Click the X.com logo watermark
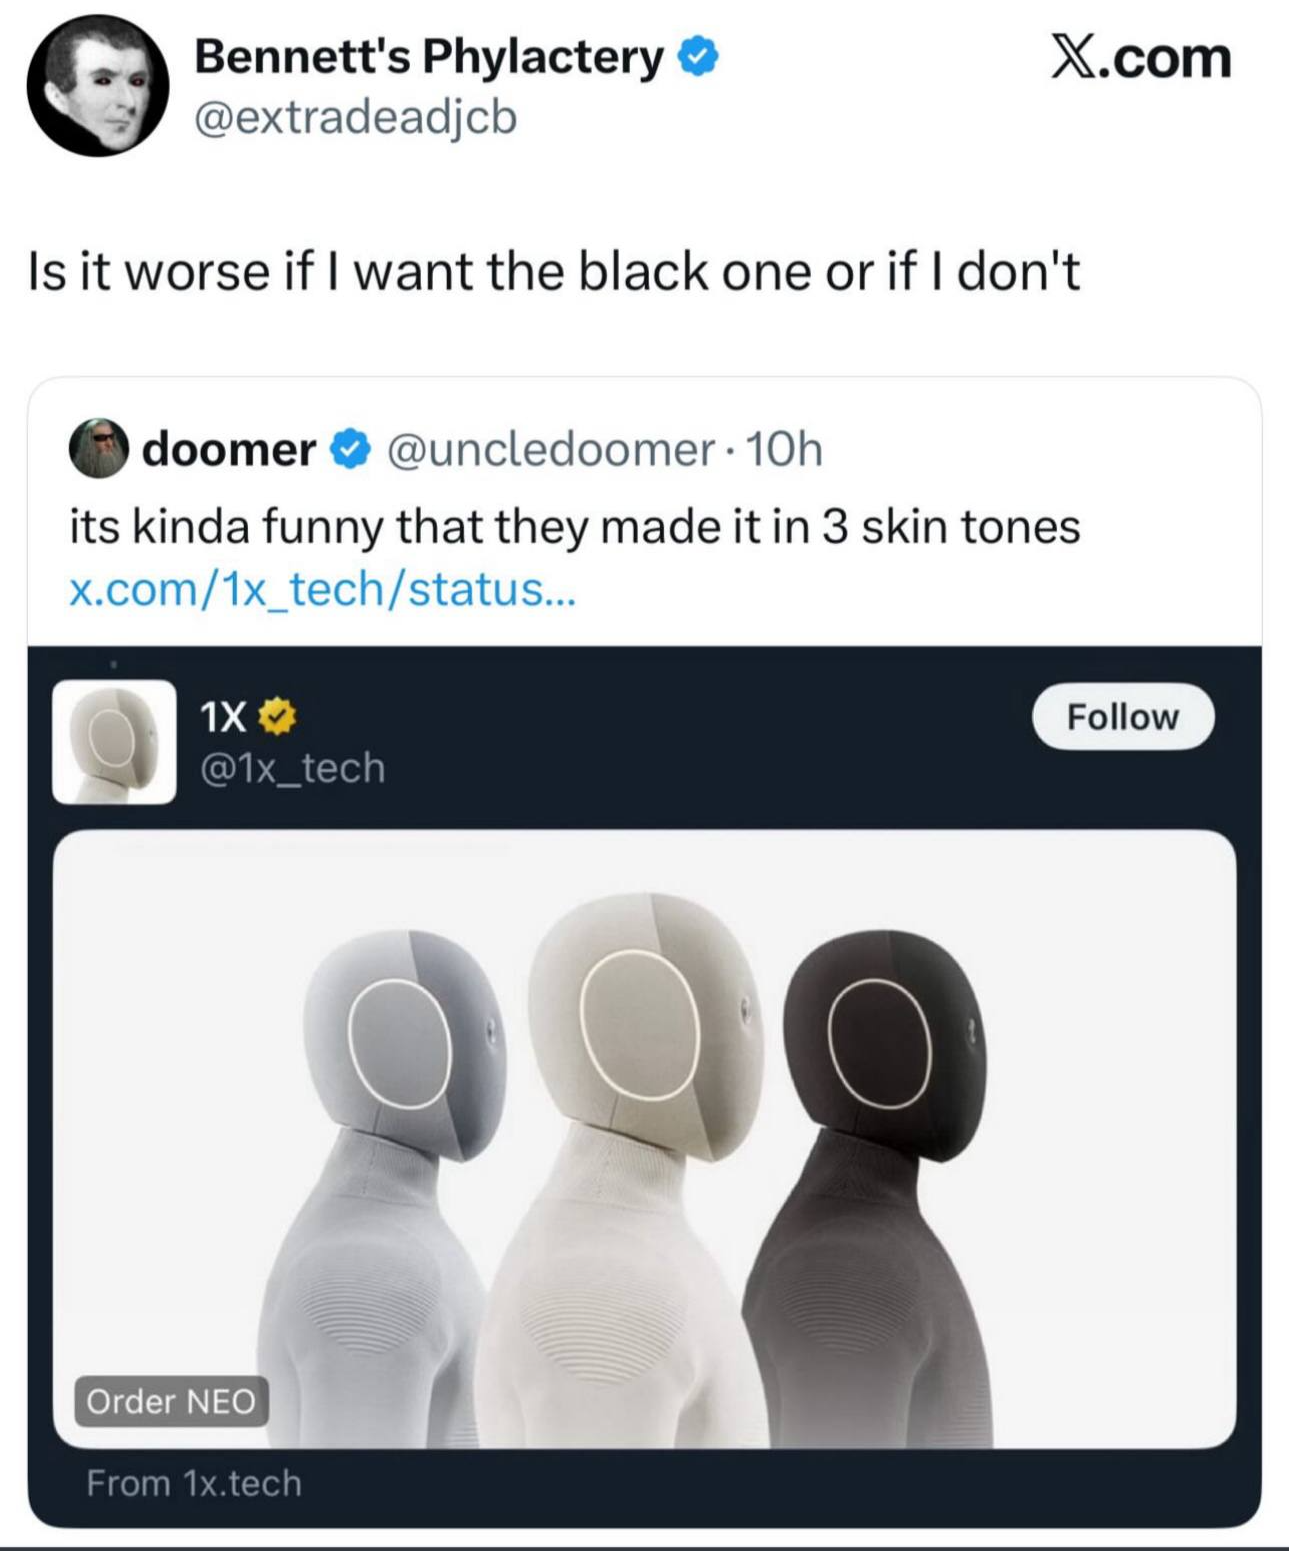1289x1551 pixels. coord(1140,58)
